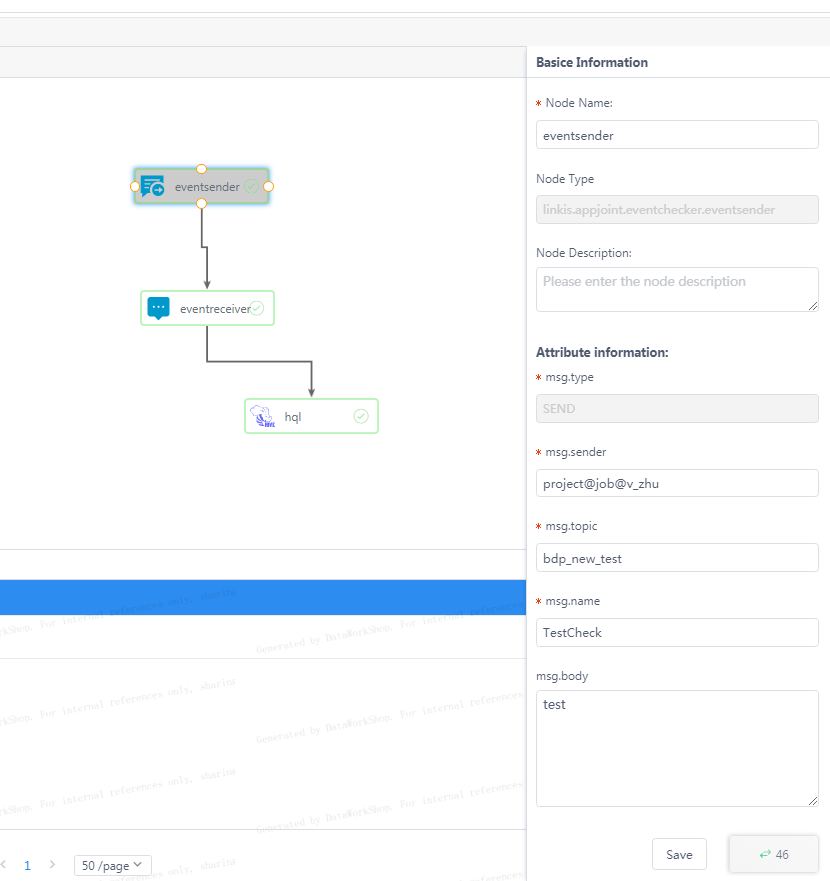Click the Node Description text area
830x881 pixels.
[677, 289]
